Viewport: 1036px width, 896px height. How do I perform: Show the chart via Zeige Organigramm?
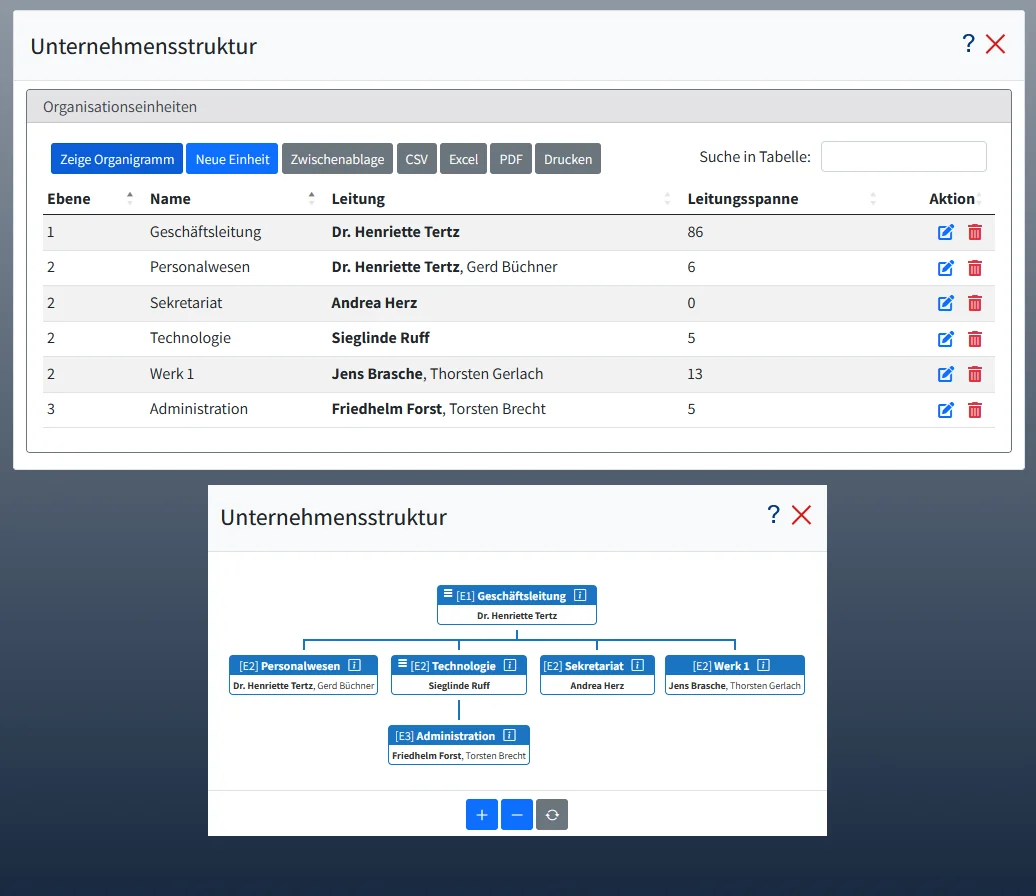(x=116, y=158)
